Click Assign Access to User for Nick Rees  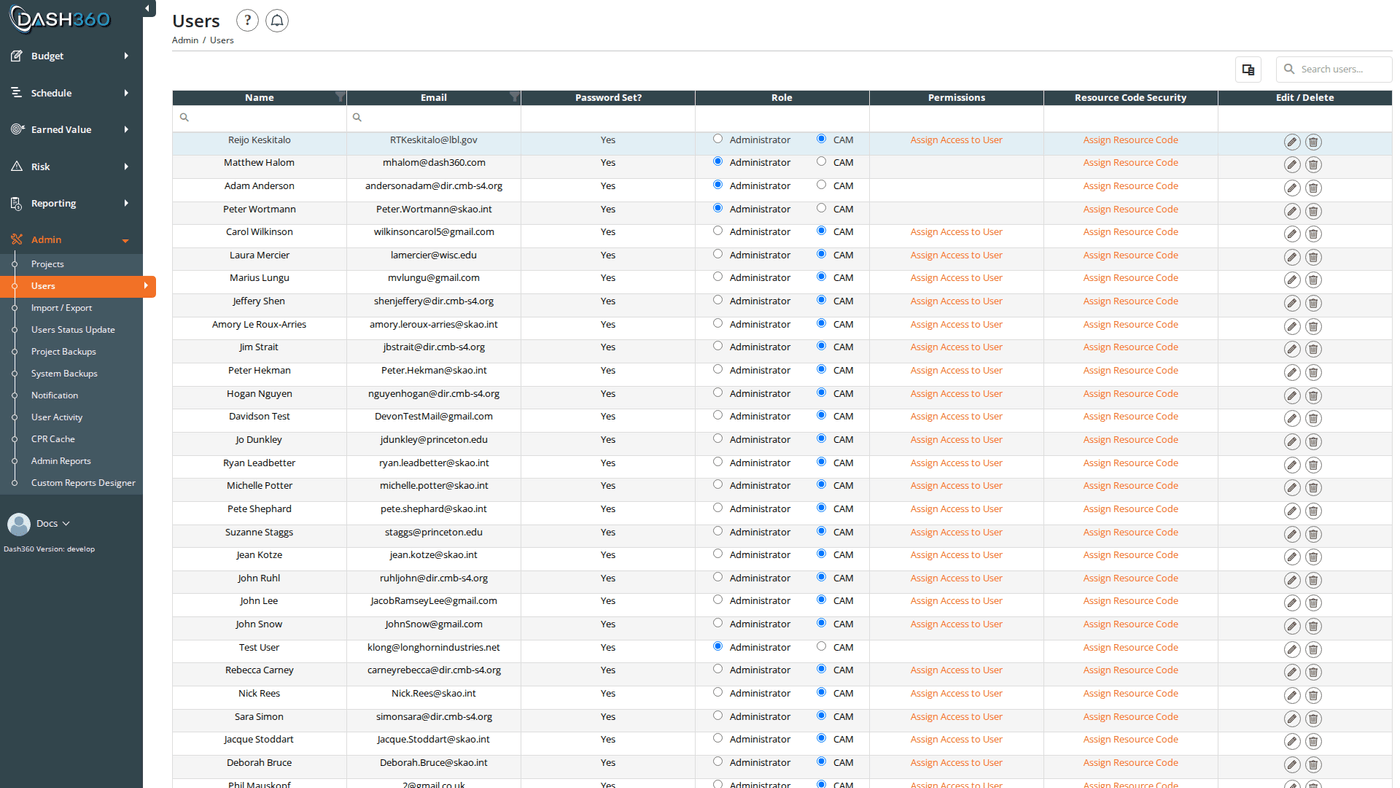[x=956, y=693]
